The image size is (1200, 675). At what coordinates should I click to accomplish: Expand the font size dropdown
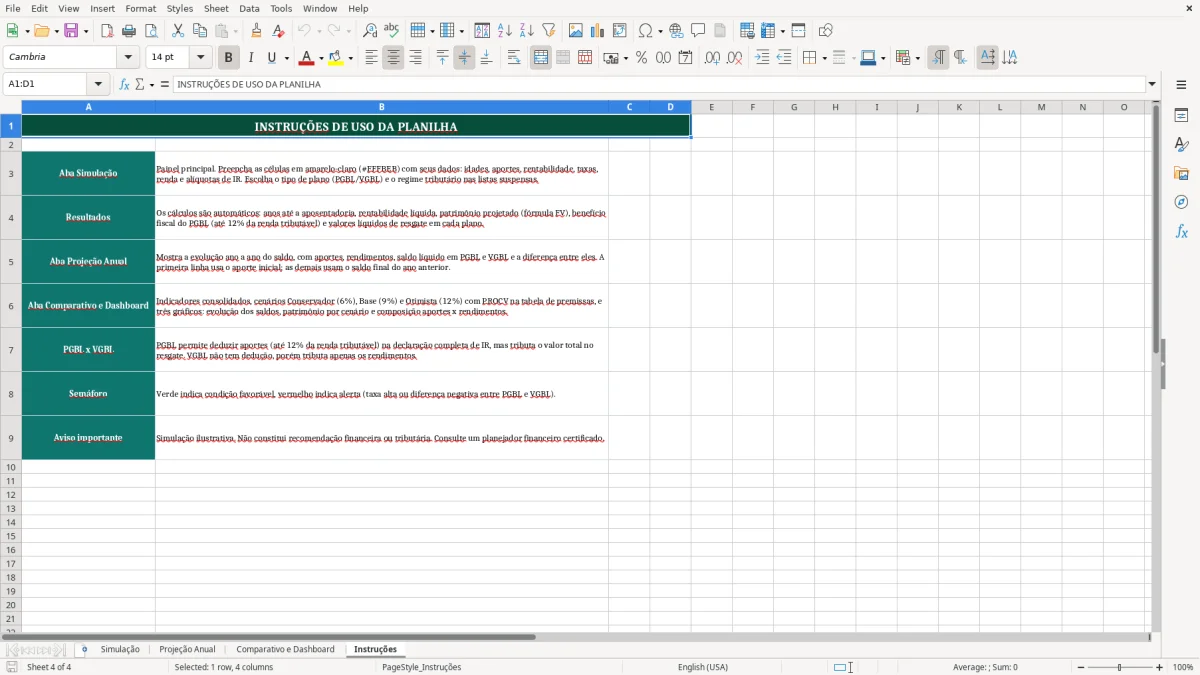point(201,58)
